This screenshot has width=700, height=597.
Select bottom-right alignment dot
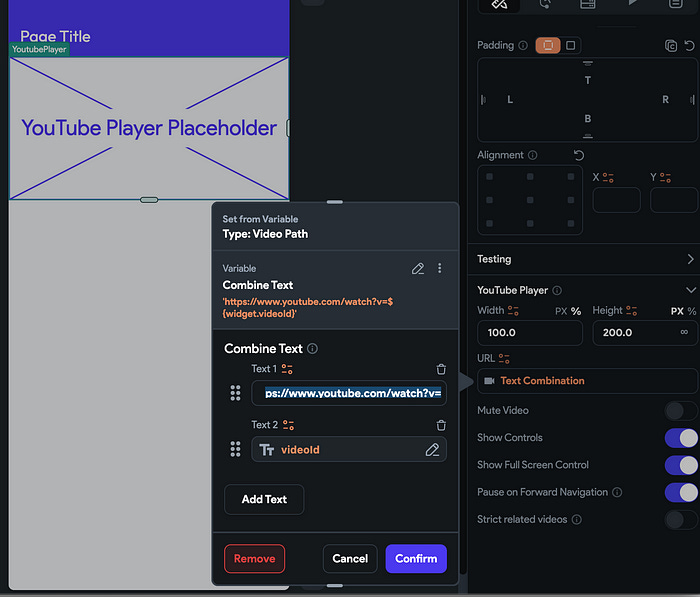pos(571,223)
